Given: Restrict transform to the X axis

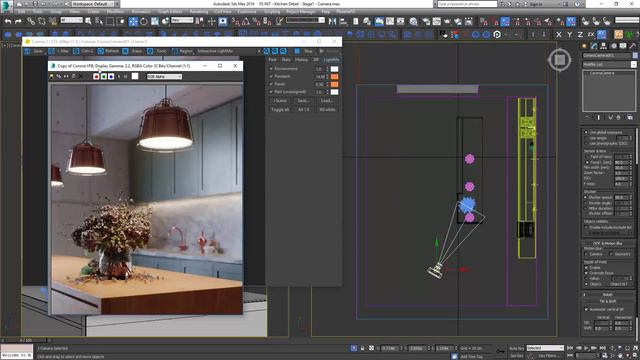Looking at the screenshot, I should tap(559, 35).
